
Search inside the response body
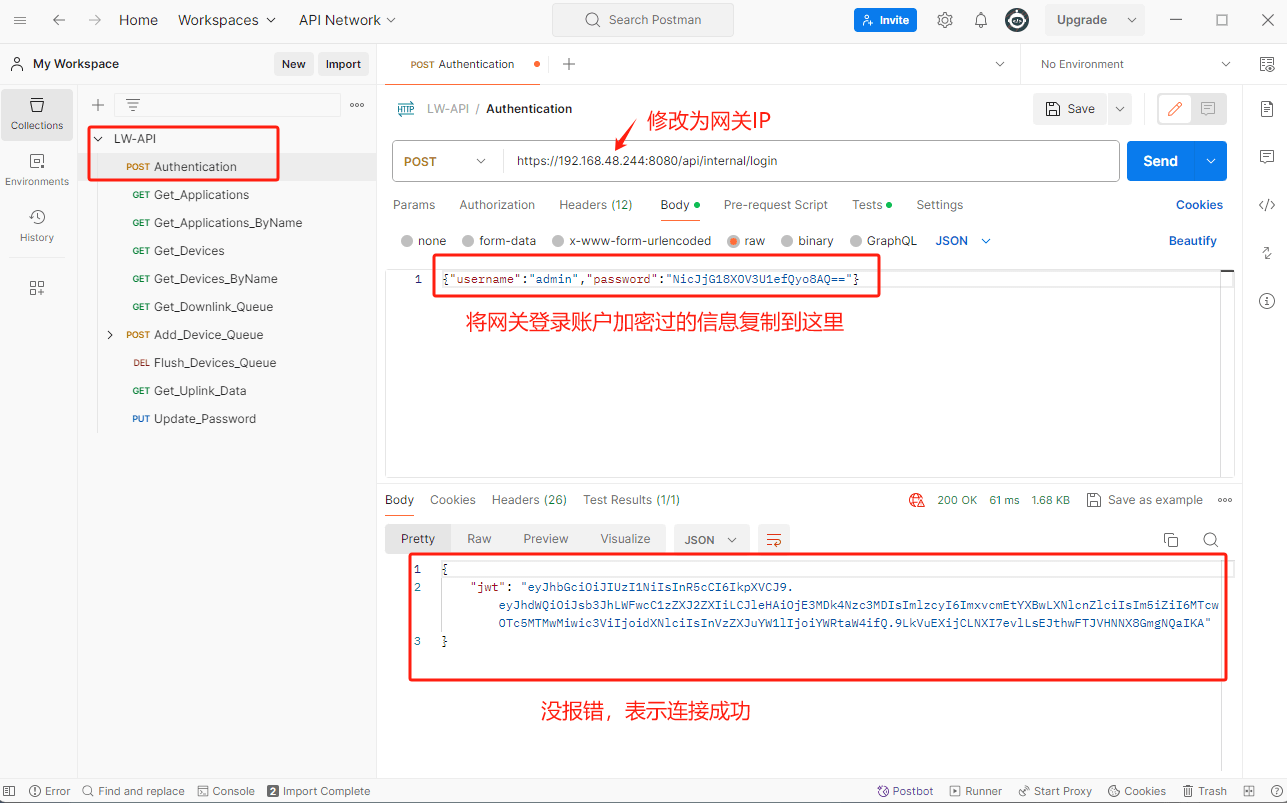(x=1211, y=540)
